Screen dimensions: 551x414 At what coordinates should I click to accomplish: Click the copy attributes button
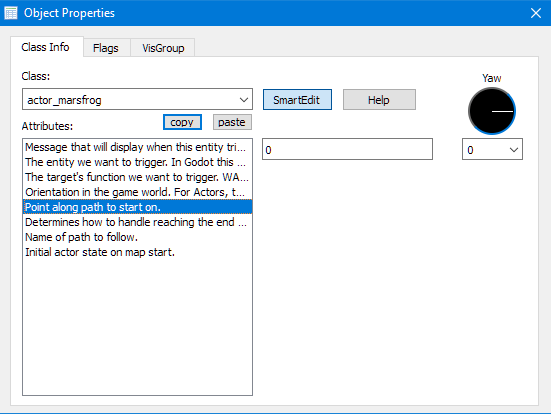(x=182, y=122)
